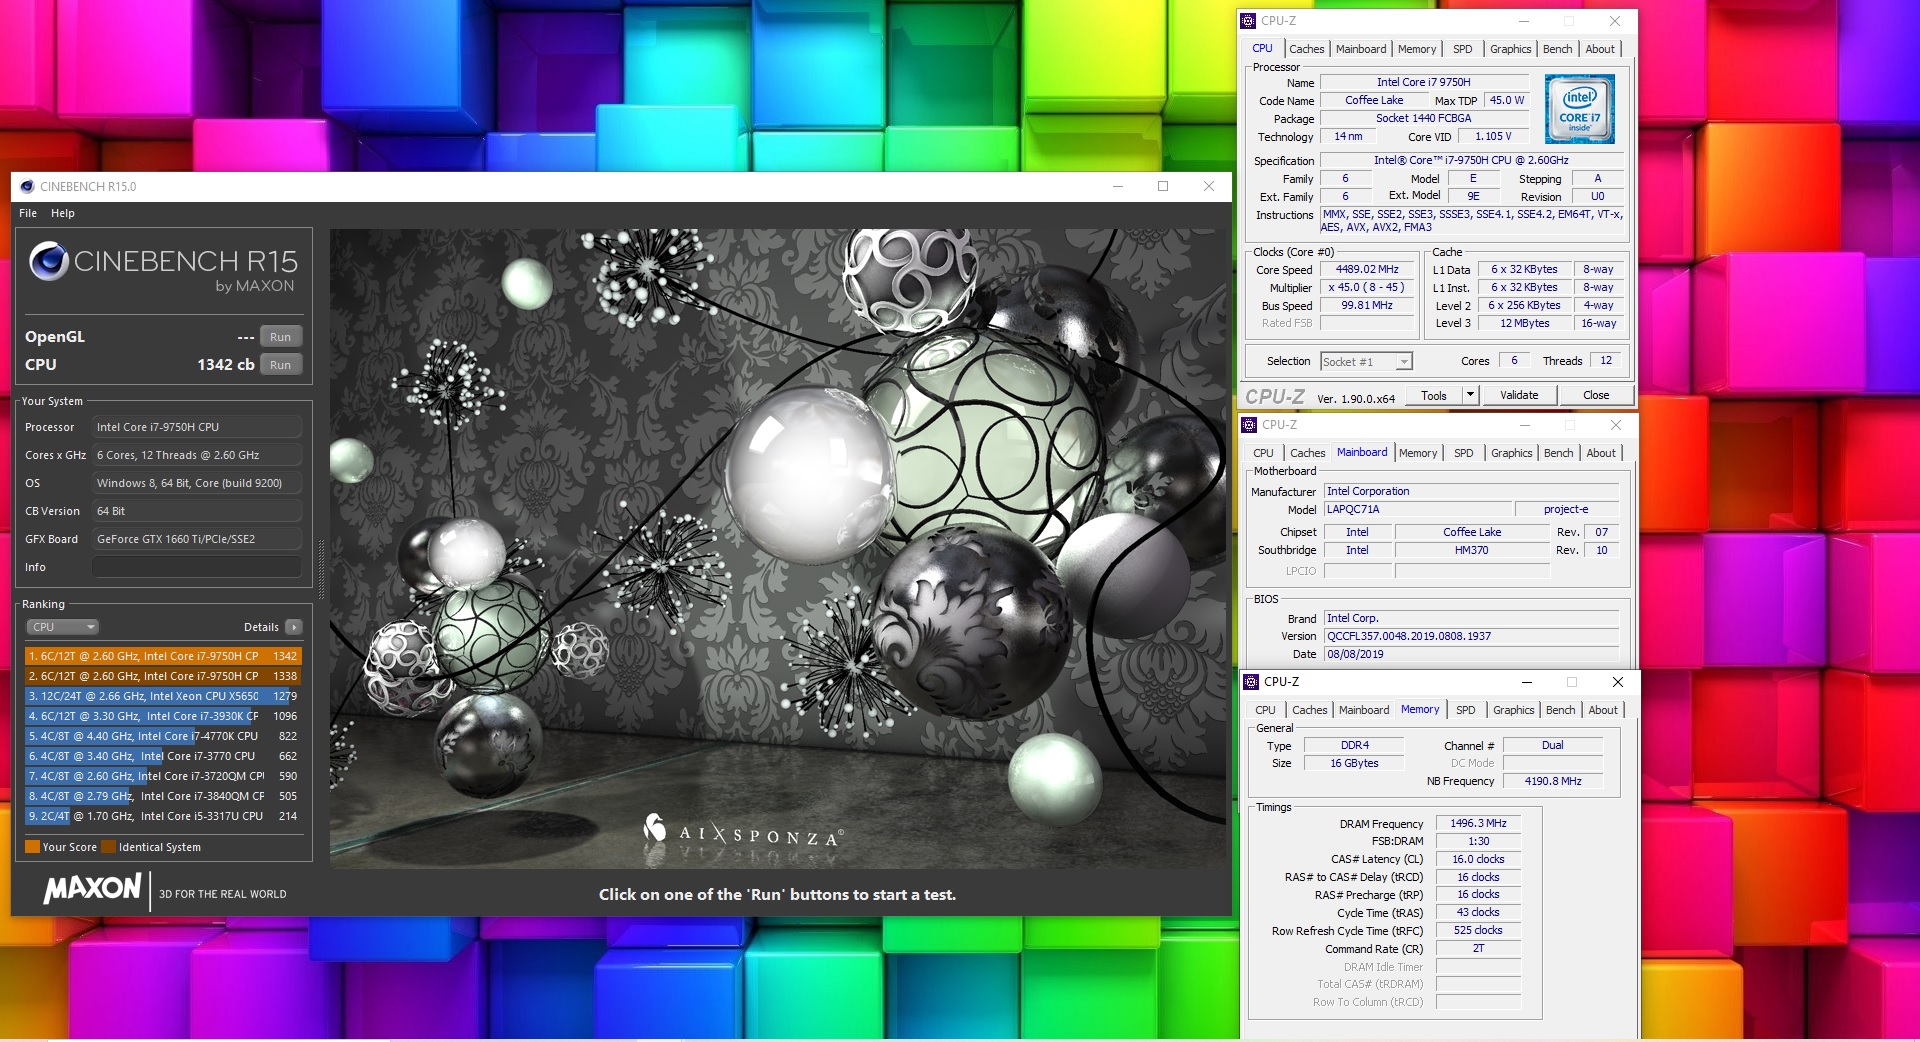Select ranking row Intel Core i7-3840QM
Viewport: 1920px width, 1042px height.
pyautogui.click(x=163, y=796)
